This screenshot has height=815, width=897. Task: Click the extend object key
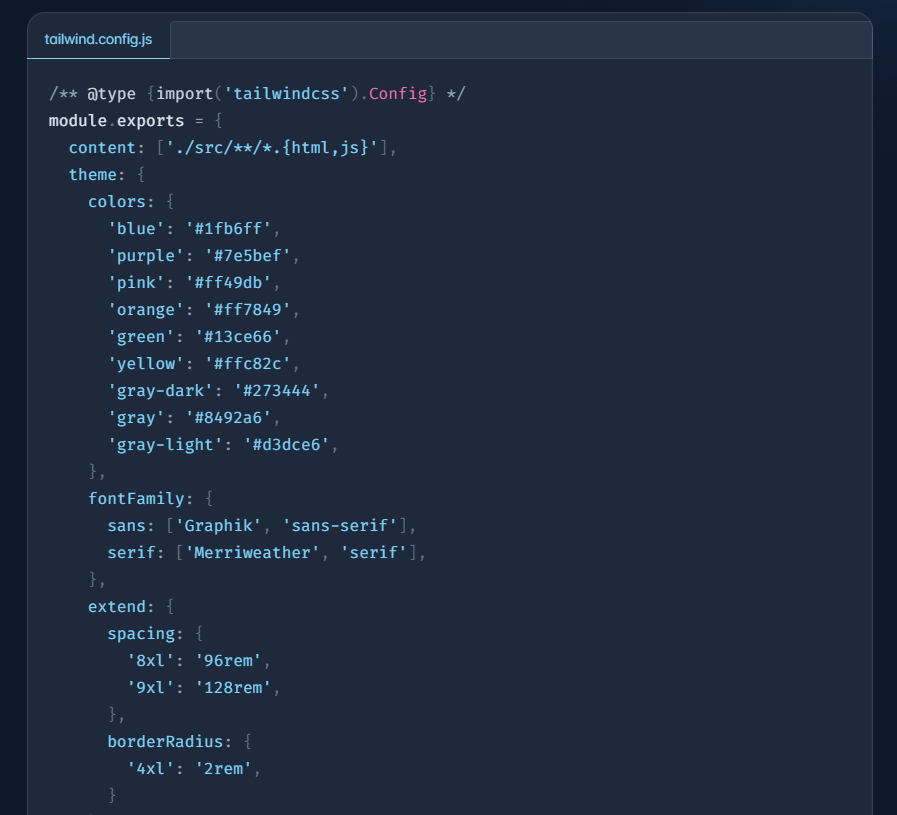[117, 606]
